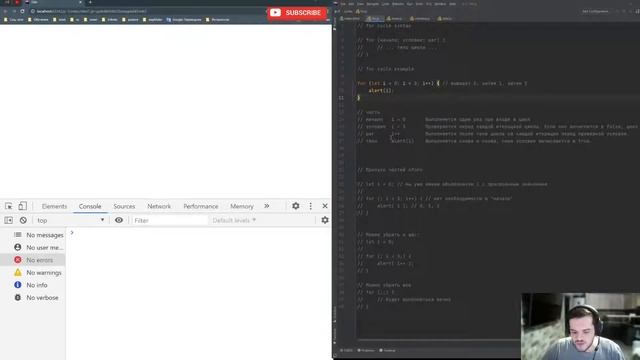Screen dimensions: 640x360
Task: Open the first tool window button in the IDE bottom bar
Action: 346,351
